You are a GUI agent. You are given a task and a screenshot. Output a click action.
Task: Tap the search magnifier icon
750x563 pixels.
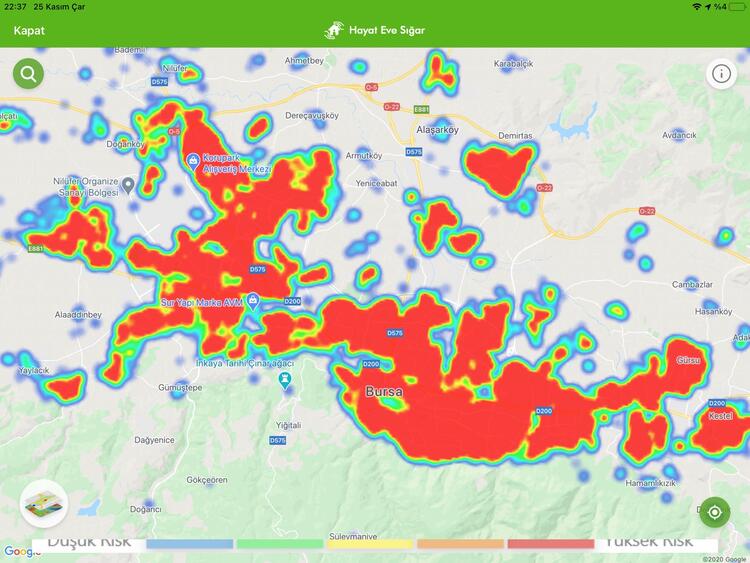[x=28, y=74]
